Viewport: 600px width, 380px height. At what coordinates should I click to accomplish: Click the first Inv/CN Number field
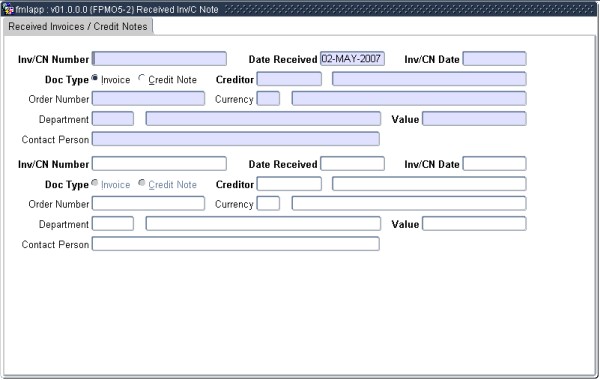[x=159, y=59]
